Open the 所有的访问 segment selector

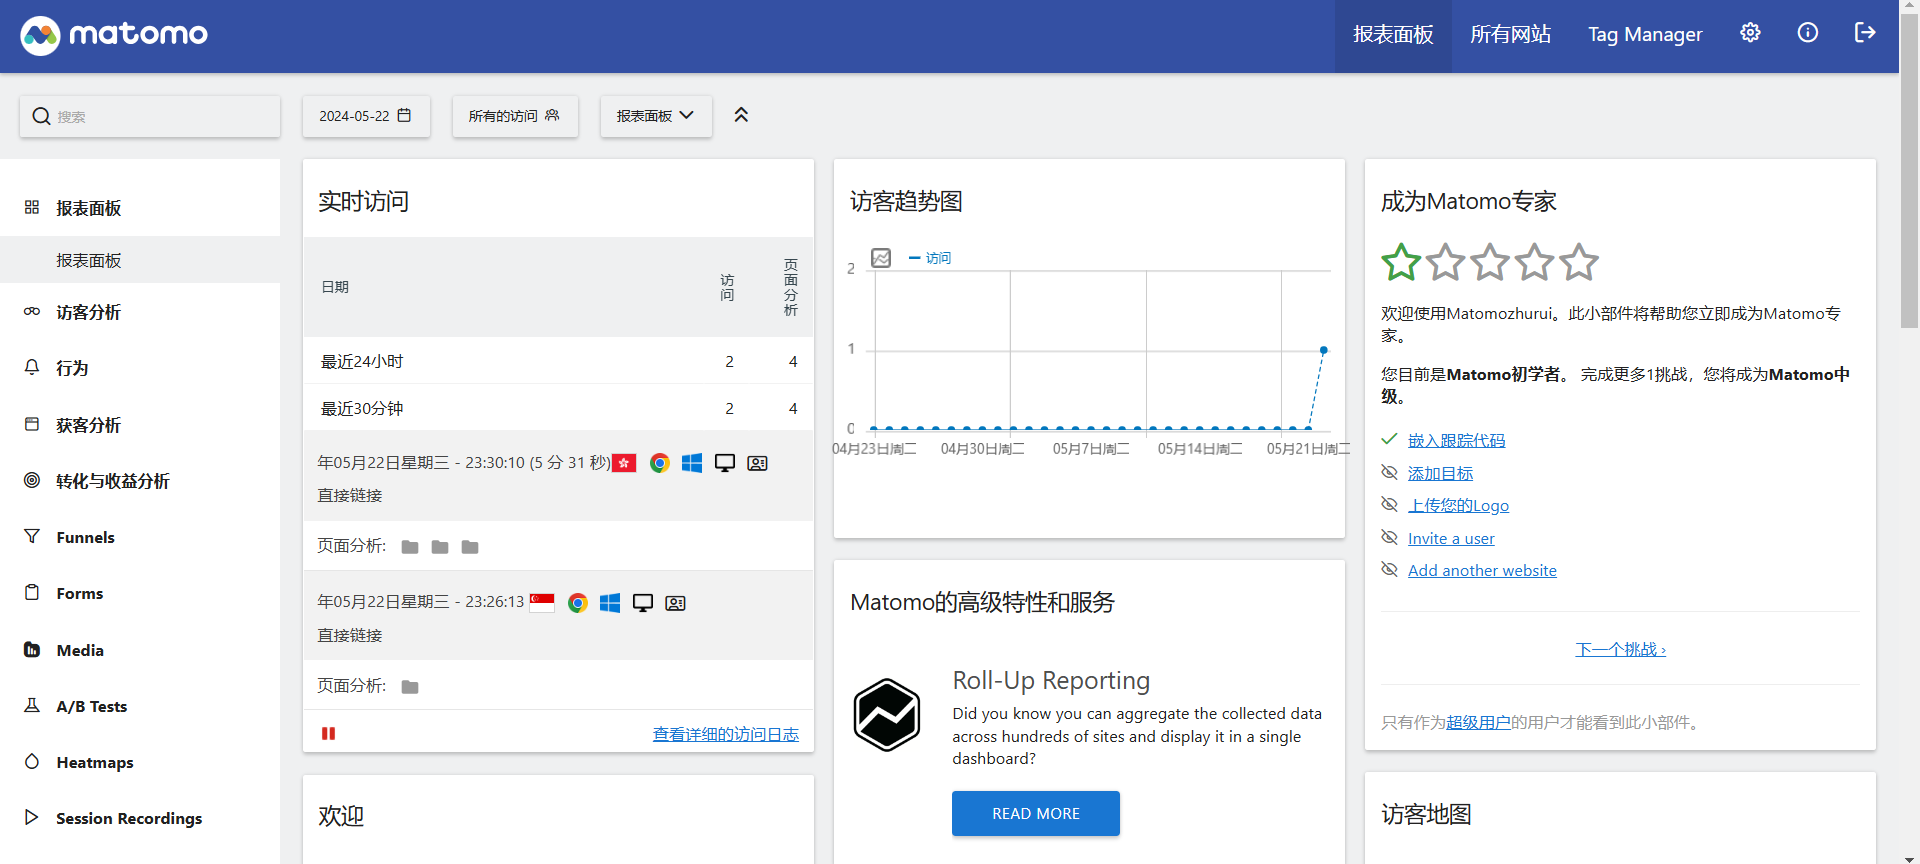[x=514, y=116]
